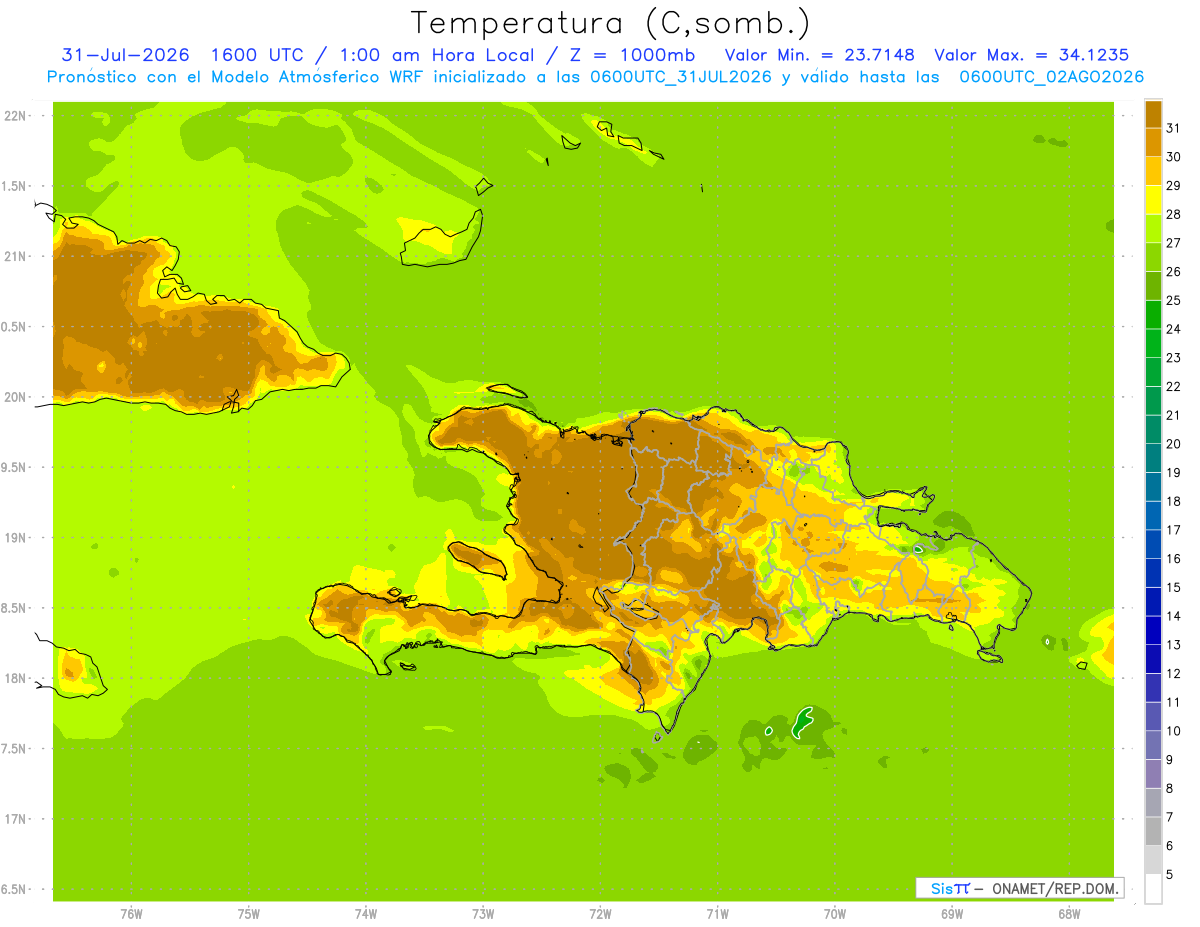
Task: Select valid-until time '0600UTC_02AGO2026'
Action: pyautogui.click(x=1052, y=77)
